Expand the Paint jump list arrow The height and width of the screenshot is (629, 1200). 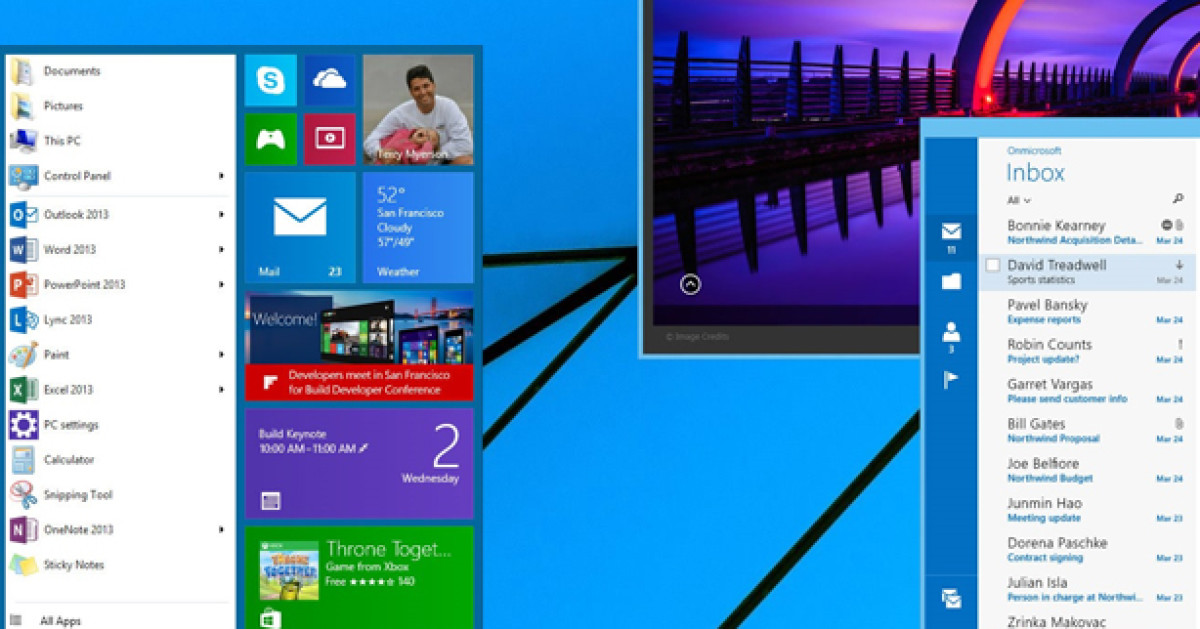tap(221, 355)
